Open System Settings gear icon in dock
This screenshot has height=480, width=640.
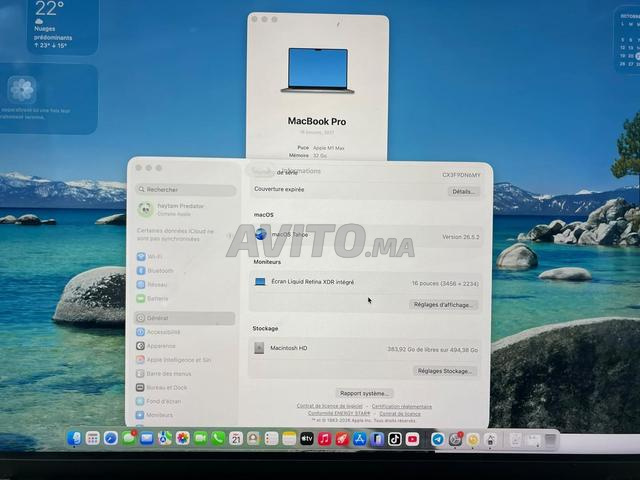click(455, 439)
